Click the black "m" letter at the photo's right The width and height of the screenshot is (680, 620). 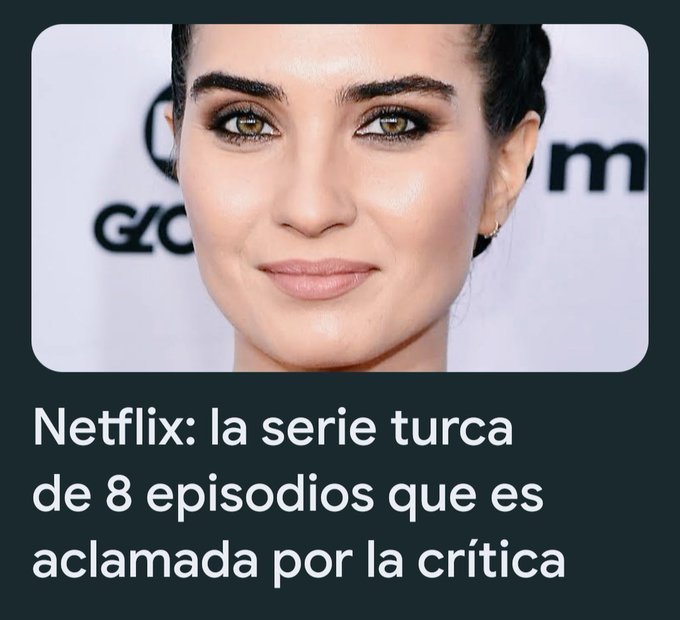tap(598, 166)
